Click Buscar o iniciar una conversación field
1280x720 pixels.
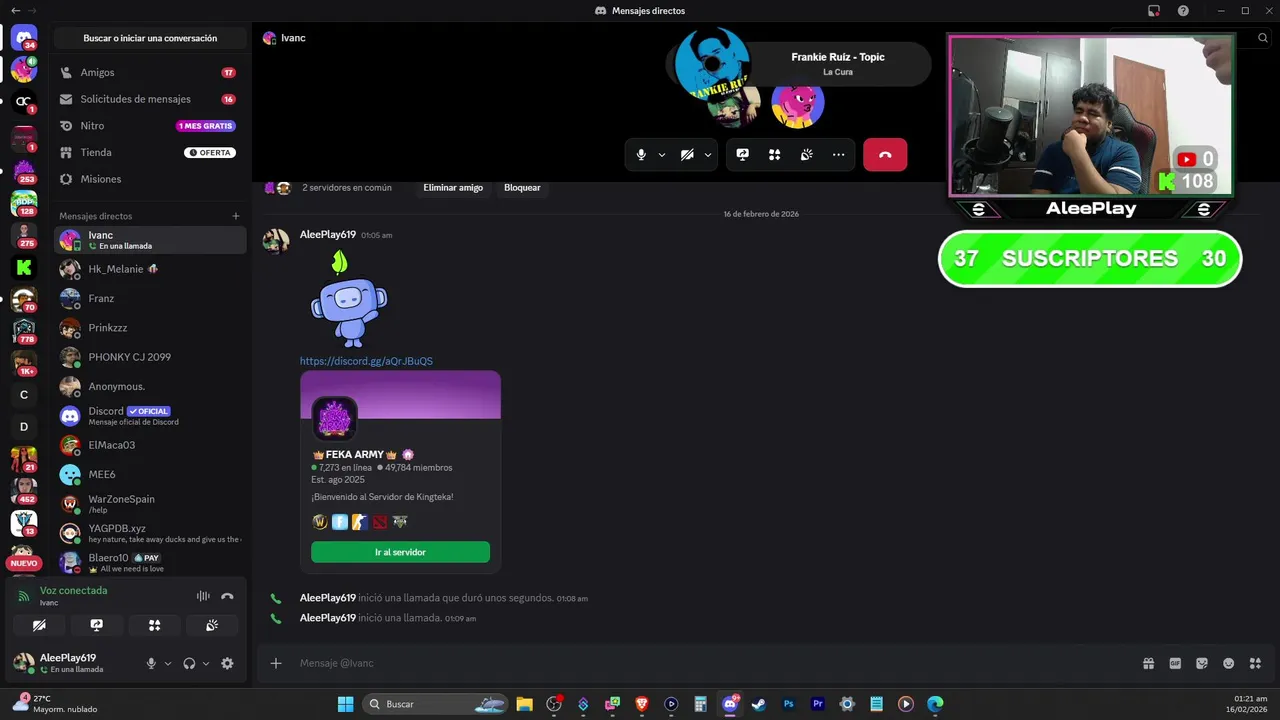pos(150,38)
